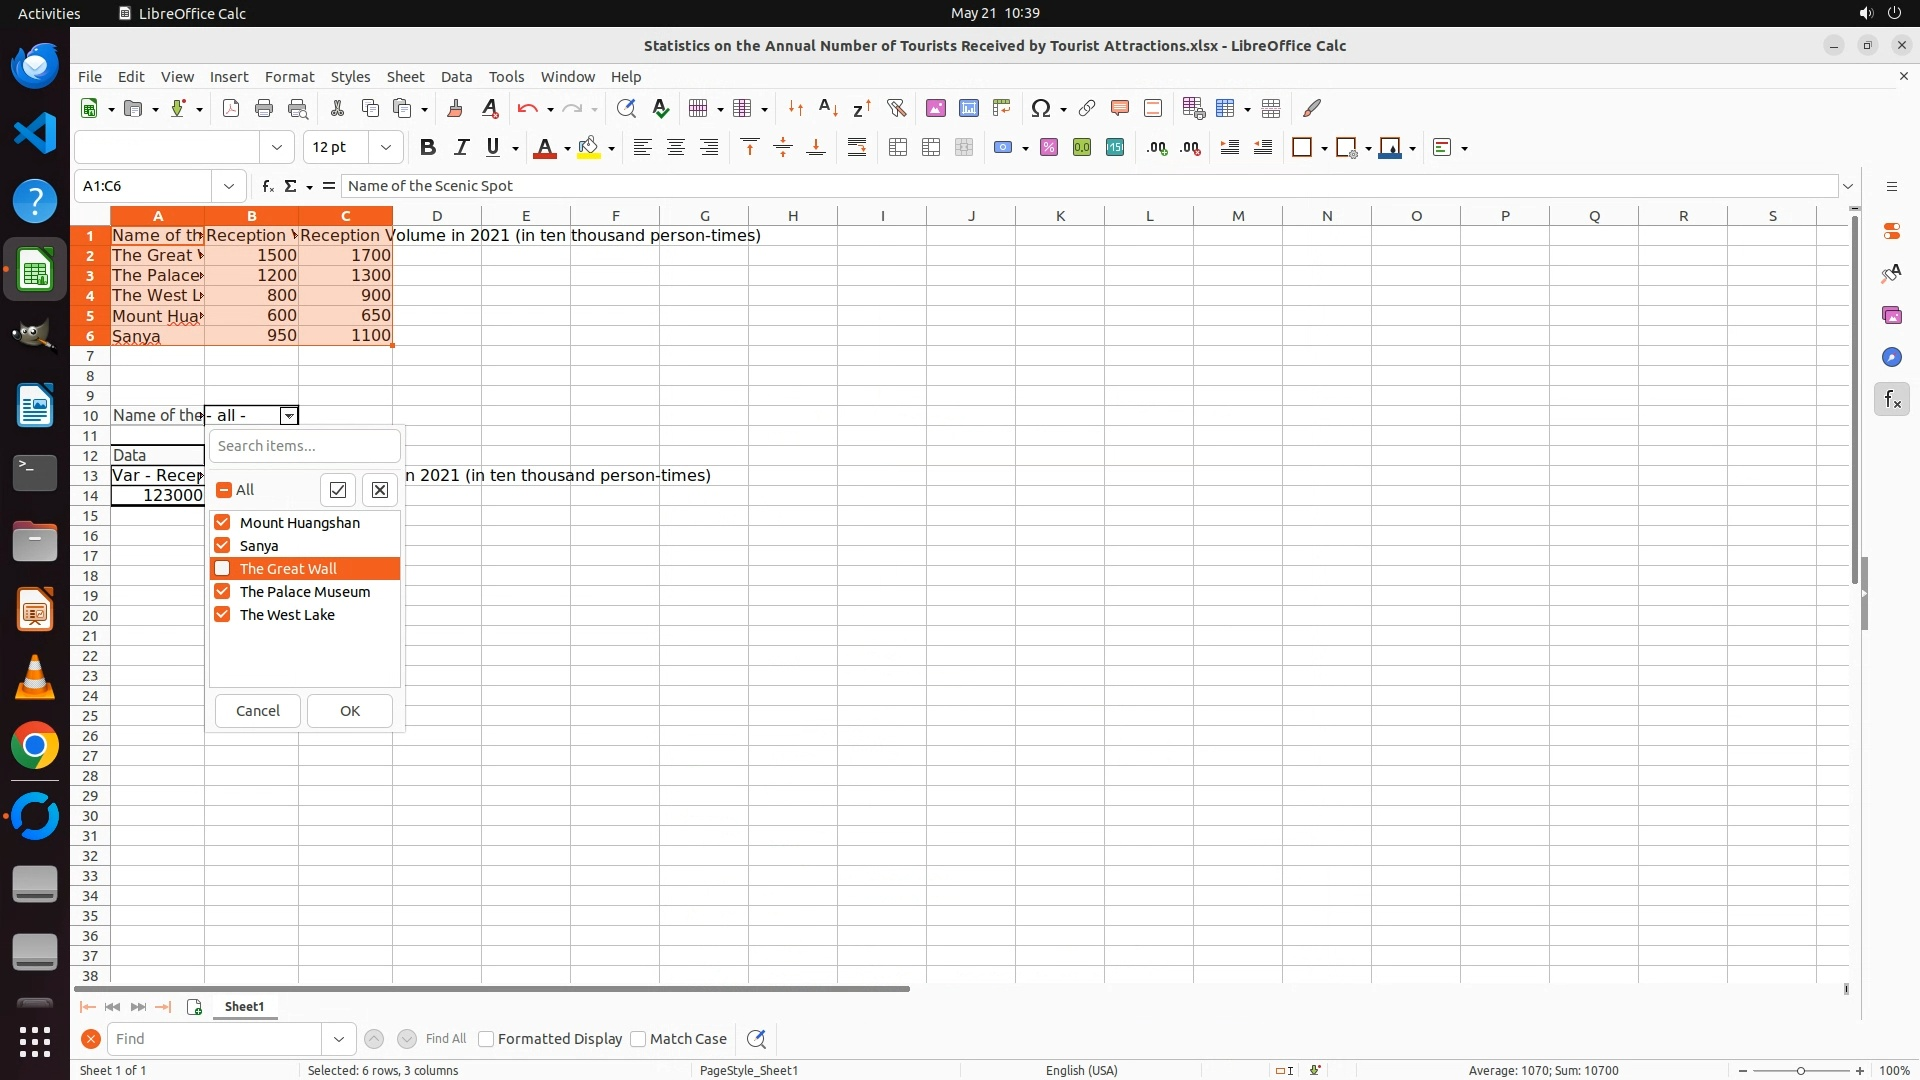The image size is (1920, 1080).
Task: Toggle Bold formatting
Action: (x=428, y=148)
